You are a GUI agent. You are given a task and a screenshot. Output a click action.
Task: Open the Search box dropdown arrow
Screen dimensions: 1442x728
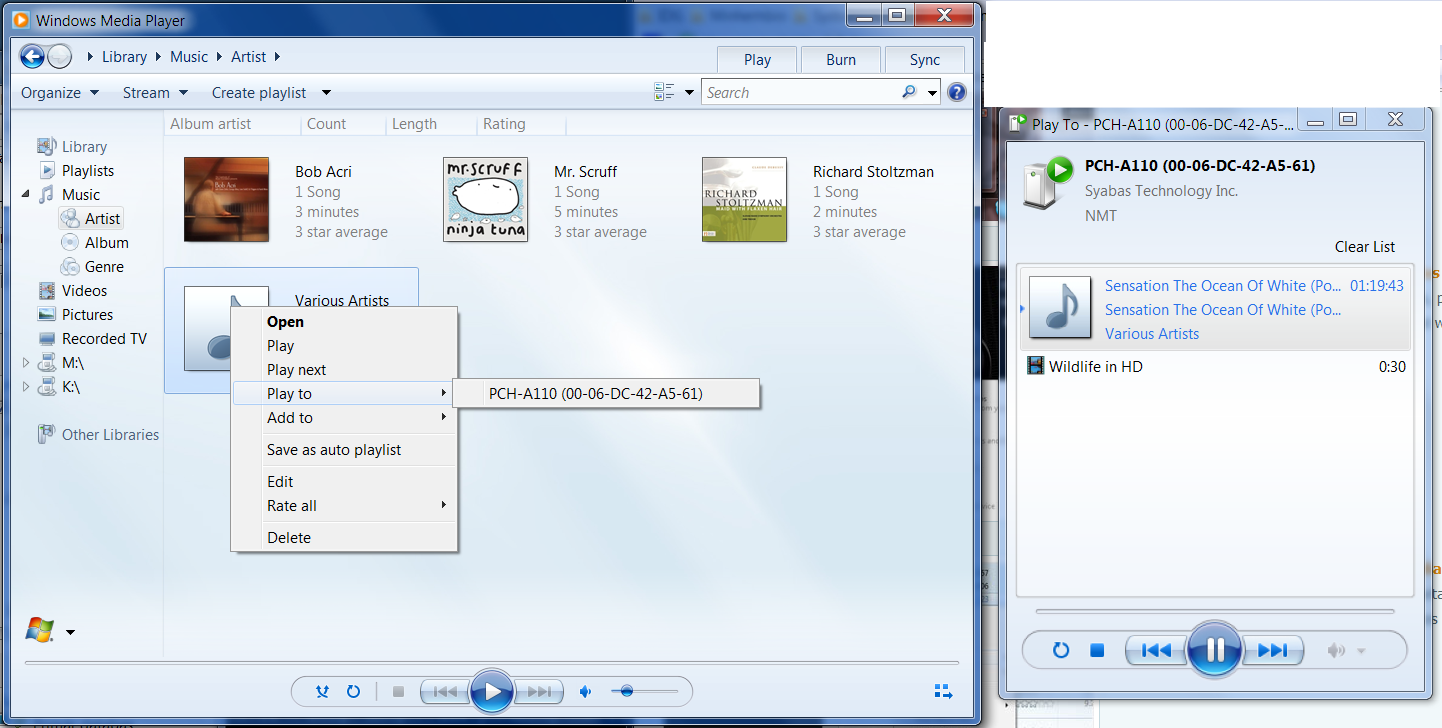933,93
